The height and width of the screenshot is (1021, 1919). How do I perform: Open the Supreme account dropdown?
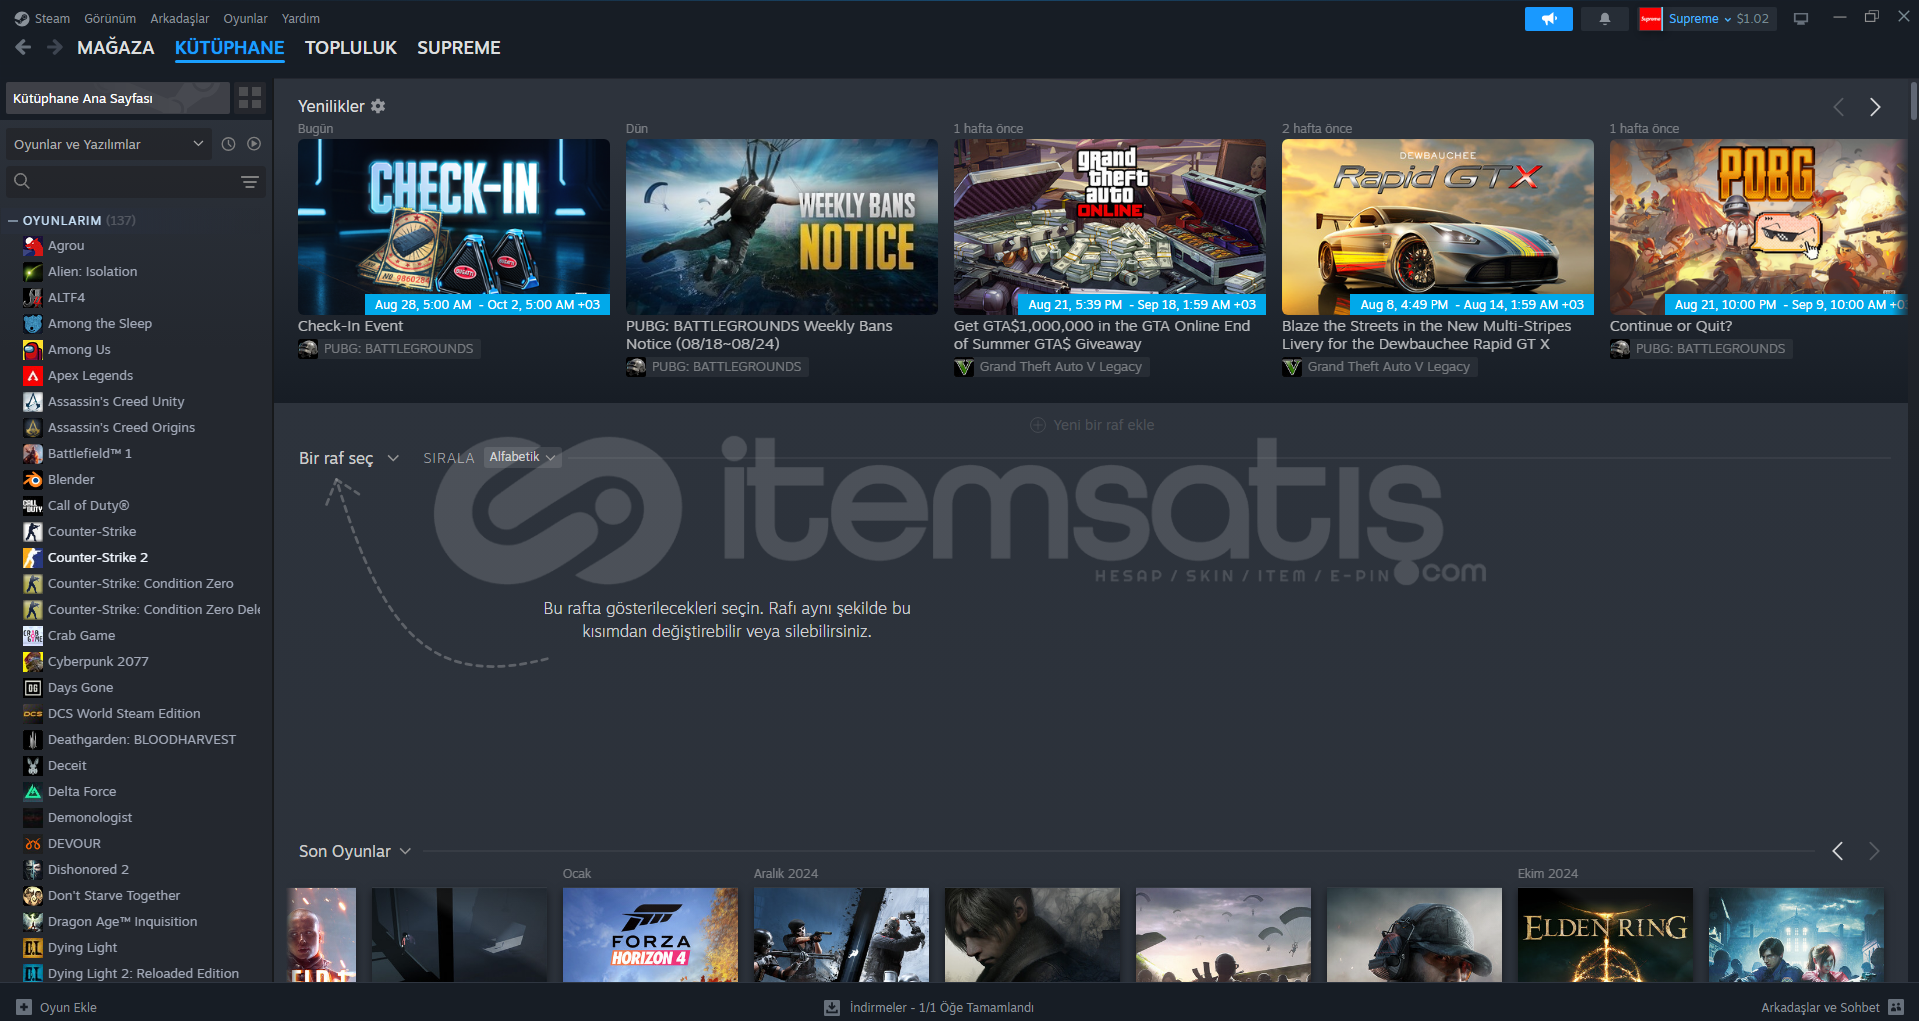(1699, 19)
